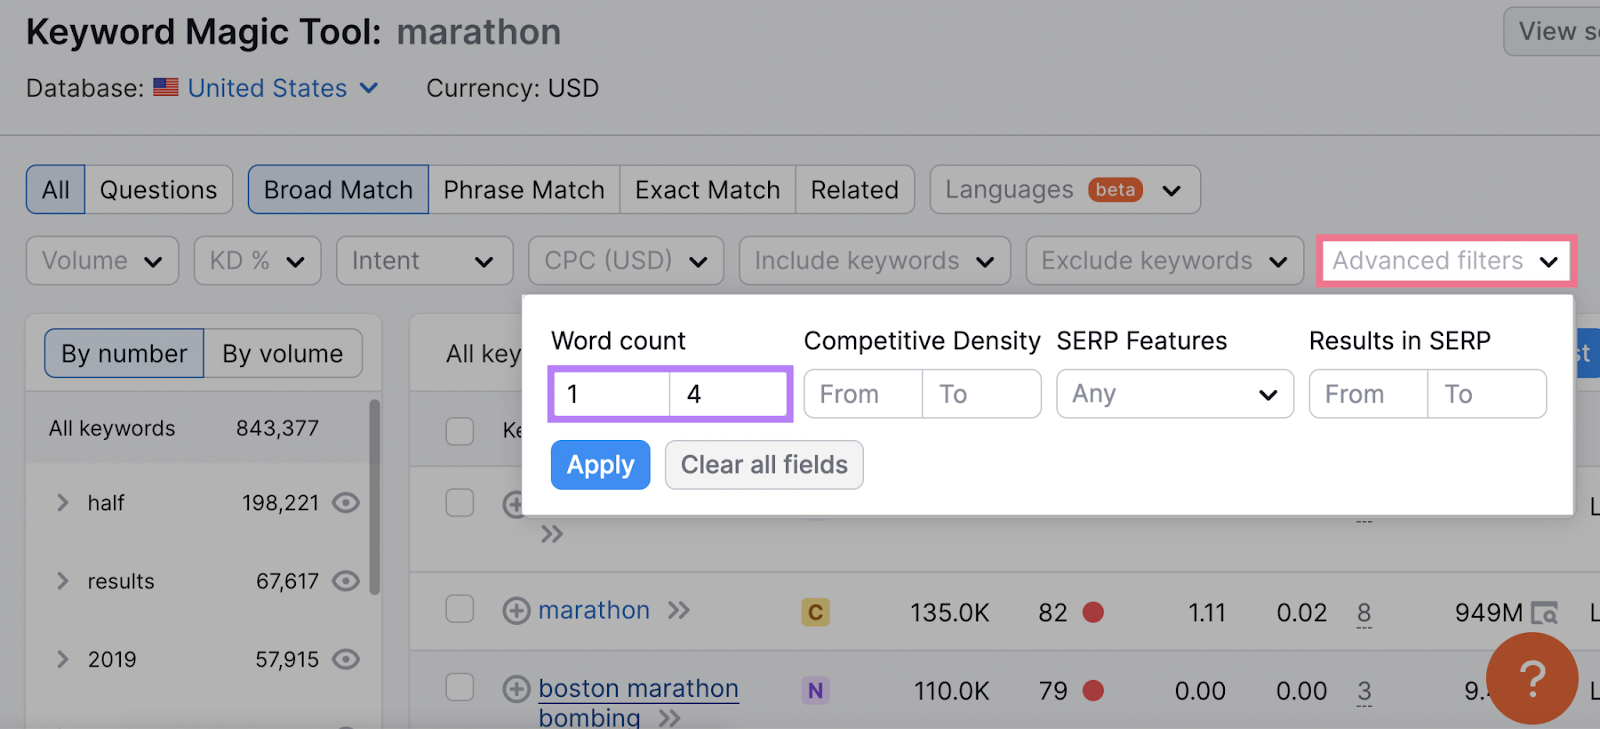This screenshot has width=1600, height=729.
Task: Click the Clear all fields button
Action: [x=764, y=465]
